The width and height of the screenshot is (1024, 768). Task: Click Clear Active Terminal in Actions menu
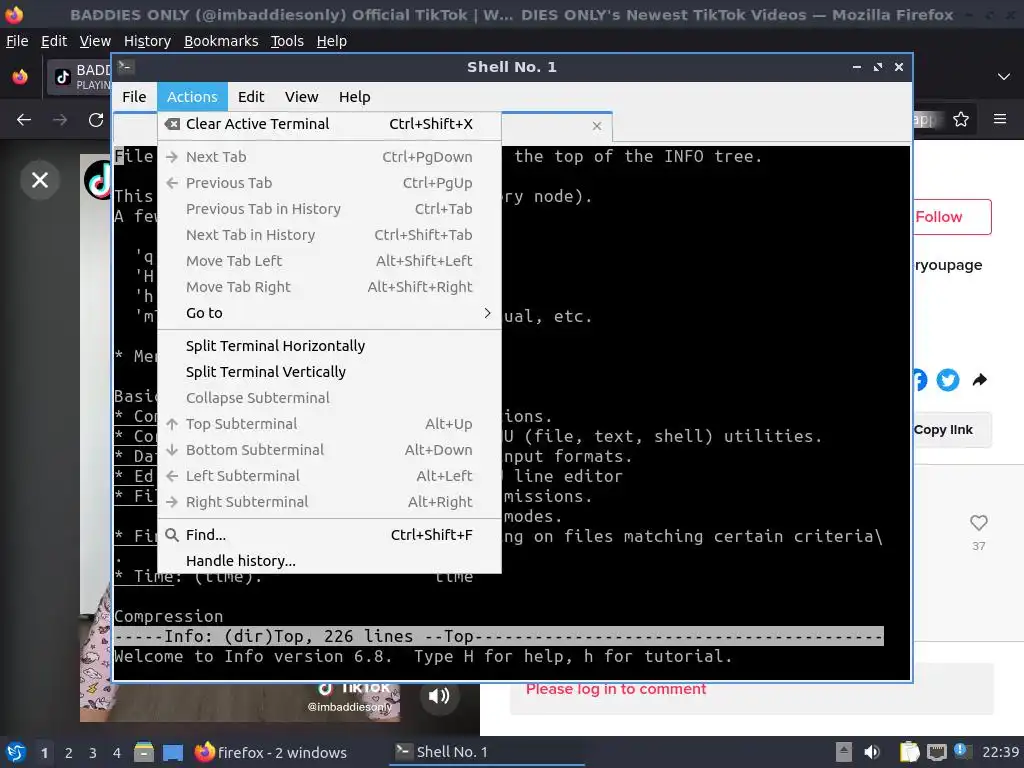point(329,124)
